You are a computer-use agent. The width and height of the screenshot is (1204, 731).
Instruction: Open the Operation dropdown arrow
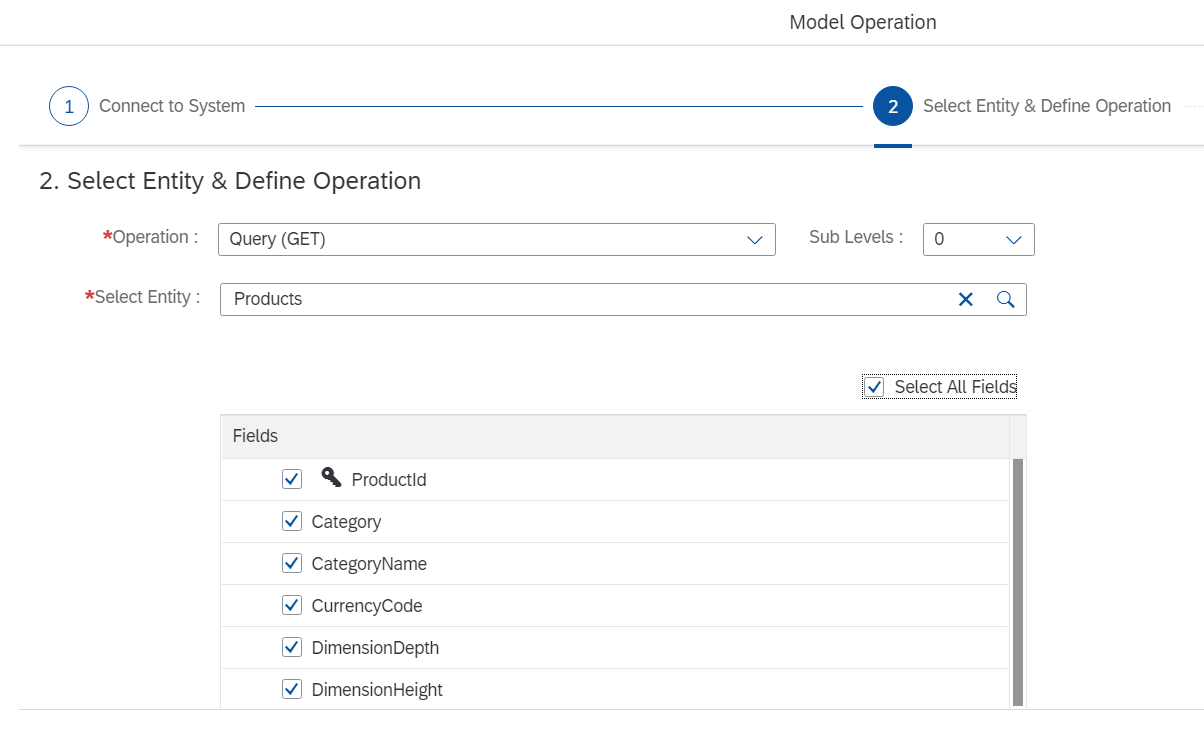pyautogui.click(x=755, y=240)
